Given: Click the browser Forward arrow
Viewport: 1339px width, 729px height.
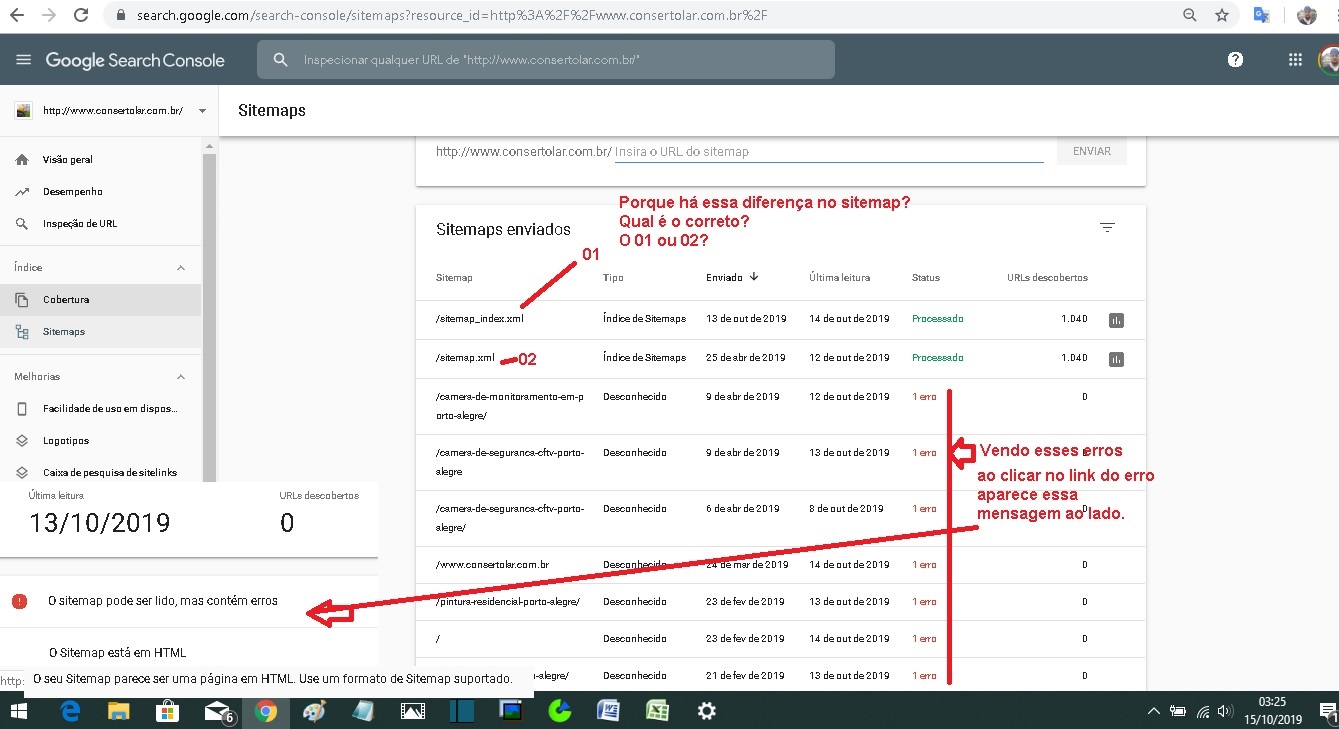Looking at the screenshot, I should tap(49, 15).
